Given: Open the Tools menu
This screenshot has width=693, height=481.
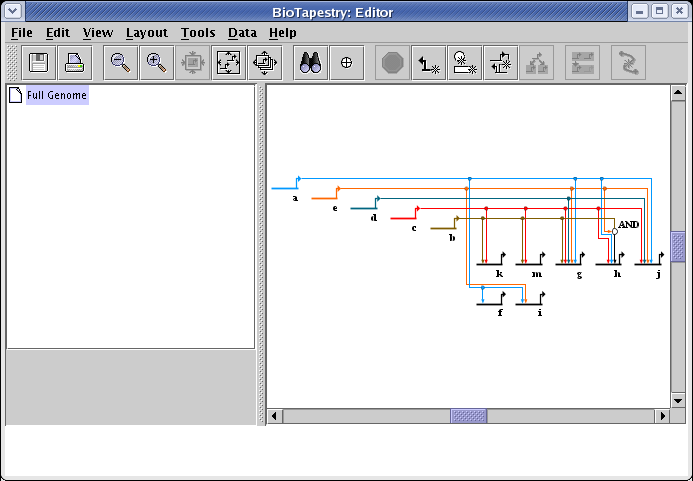Looking at the screenshot, I should 198,33.
